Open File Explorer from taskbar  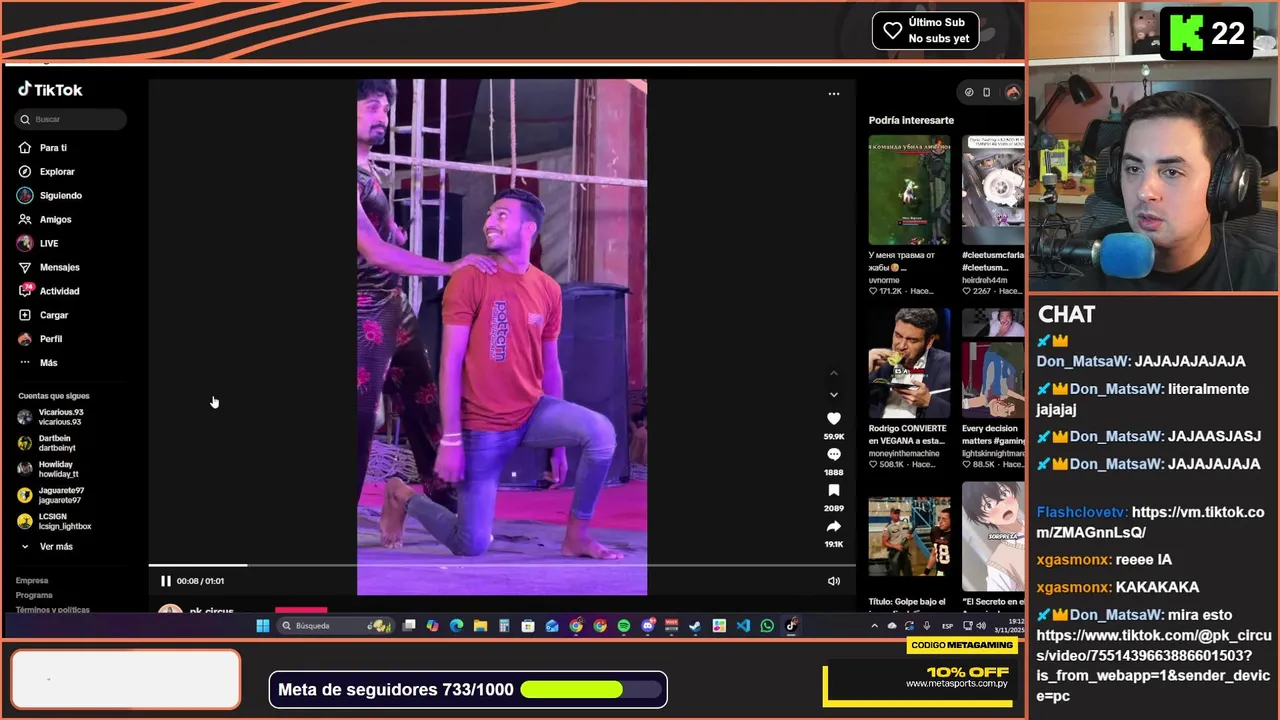(480, 626)
